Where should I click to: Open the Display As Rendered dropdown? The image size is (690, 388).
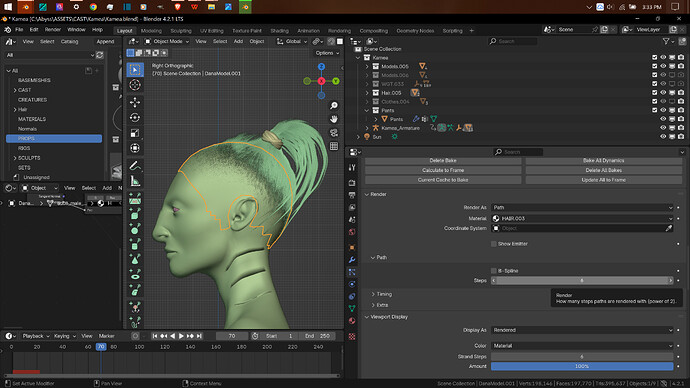click(x=582, y=330)
